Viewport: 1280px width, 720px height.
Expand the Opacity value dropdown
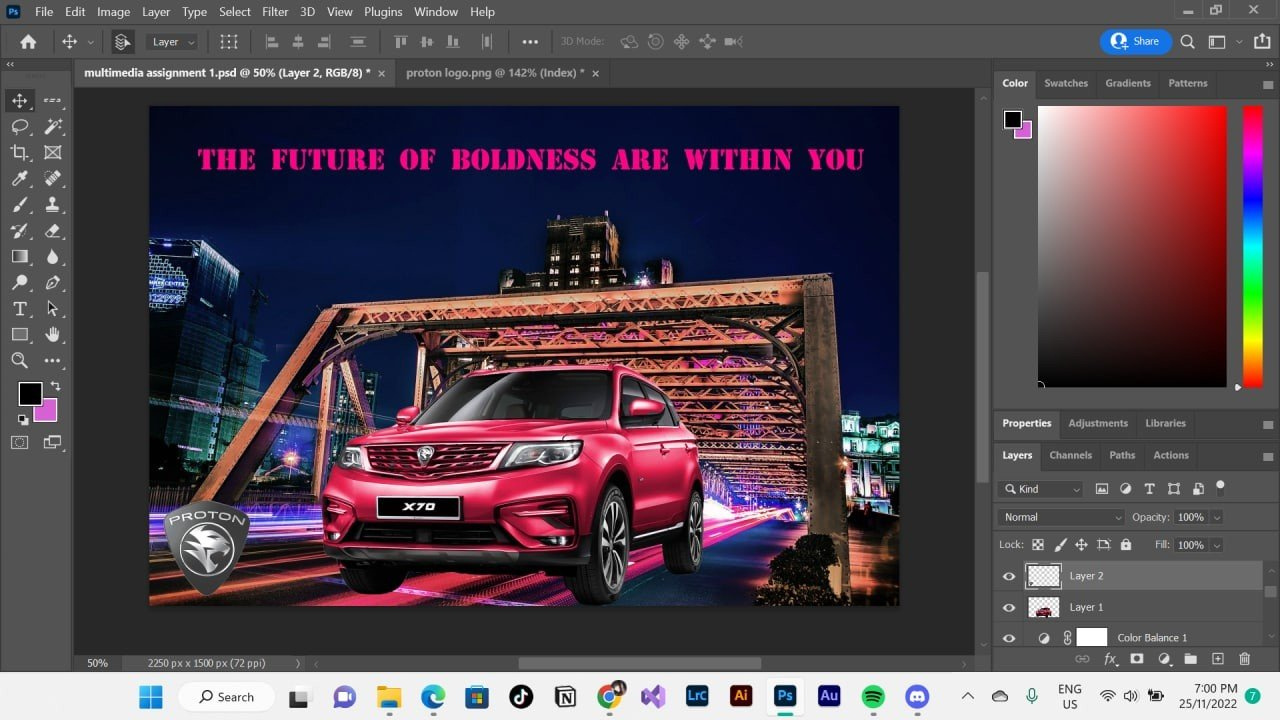coord(1217,517)
